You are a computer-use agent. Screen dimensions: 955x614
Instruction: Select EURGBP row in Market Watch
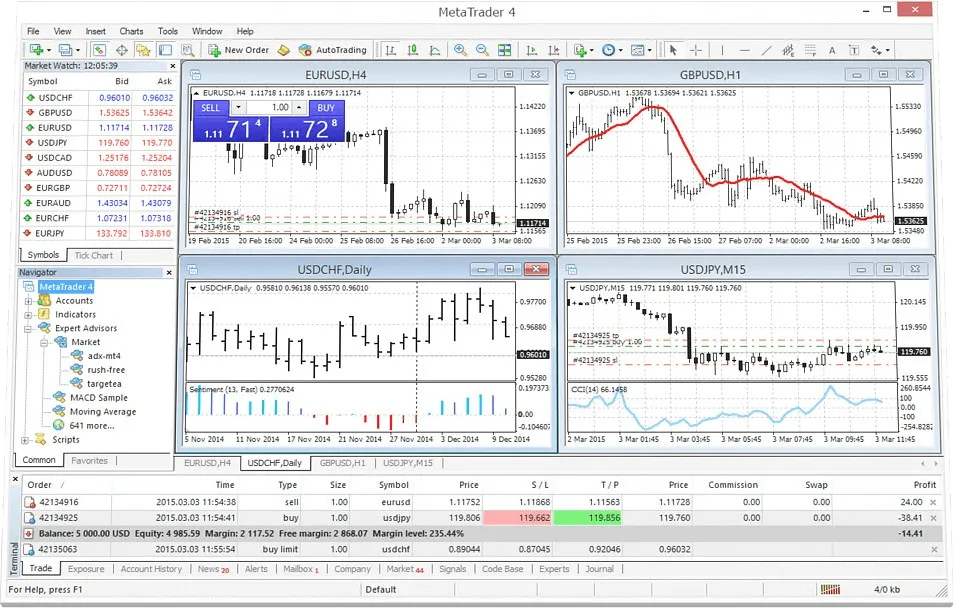coord(99,188)
